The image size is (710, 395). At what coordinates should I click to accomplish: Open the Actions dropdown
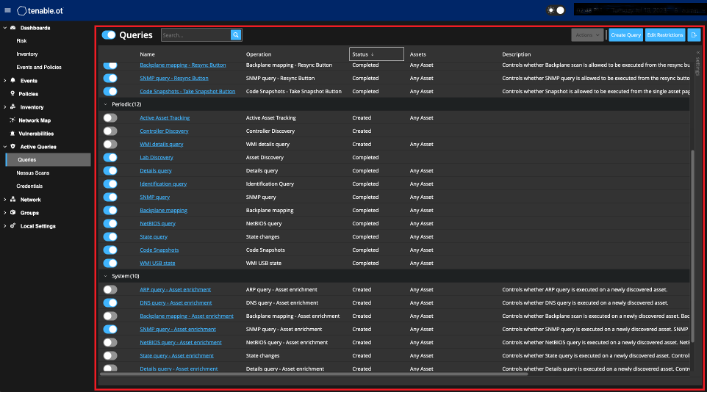coord(587,35)
